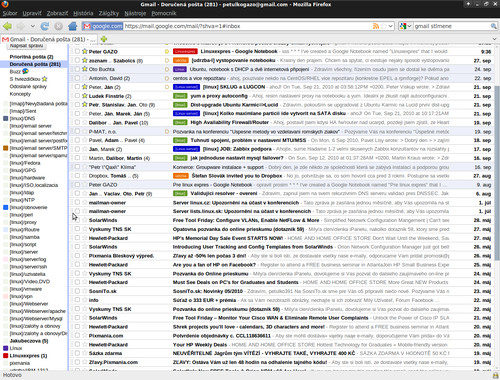Screen dimensions: 500x380
Task: Open the Odoslané správy folder
Action: (28, 86)
